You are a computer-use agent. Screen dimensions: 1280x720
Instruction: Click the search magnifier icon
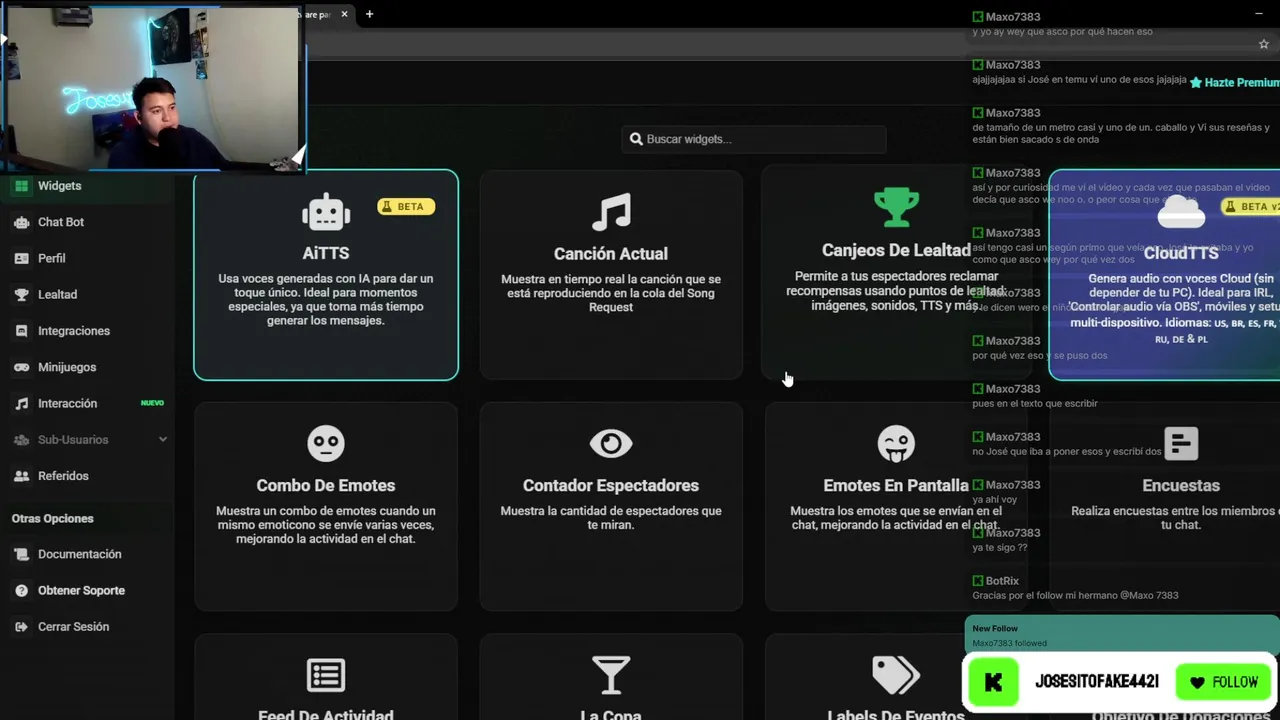[x=636, y=139]
